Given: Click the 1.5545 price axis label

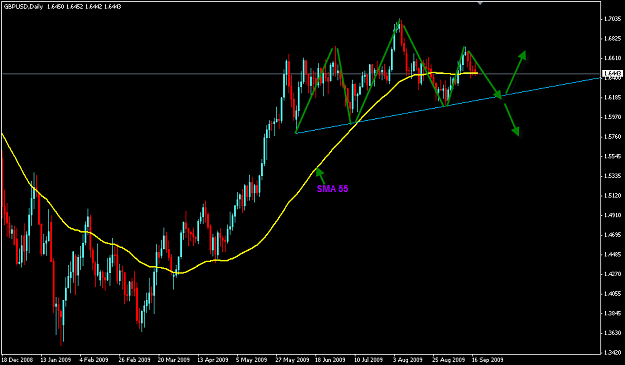Looking at the screenshot, I should tap(613, 156).
